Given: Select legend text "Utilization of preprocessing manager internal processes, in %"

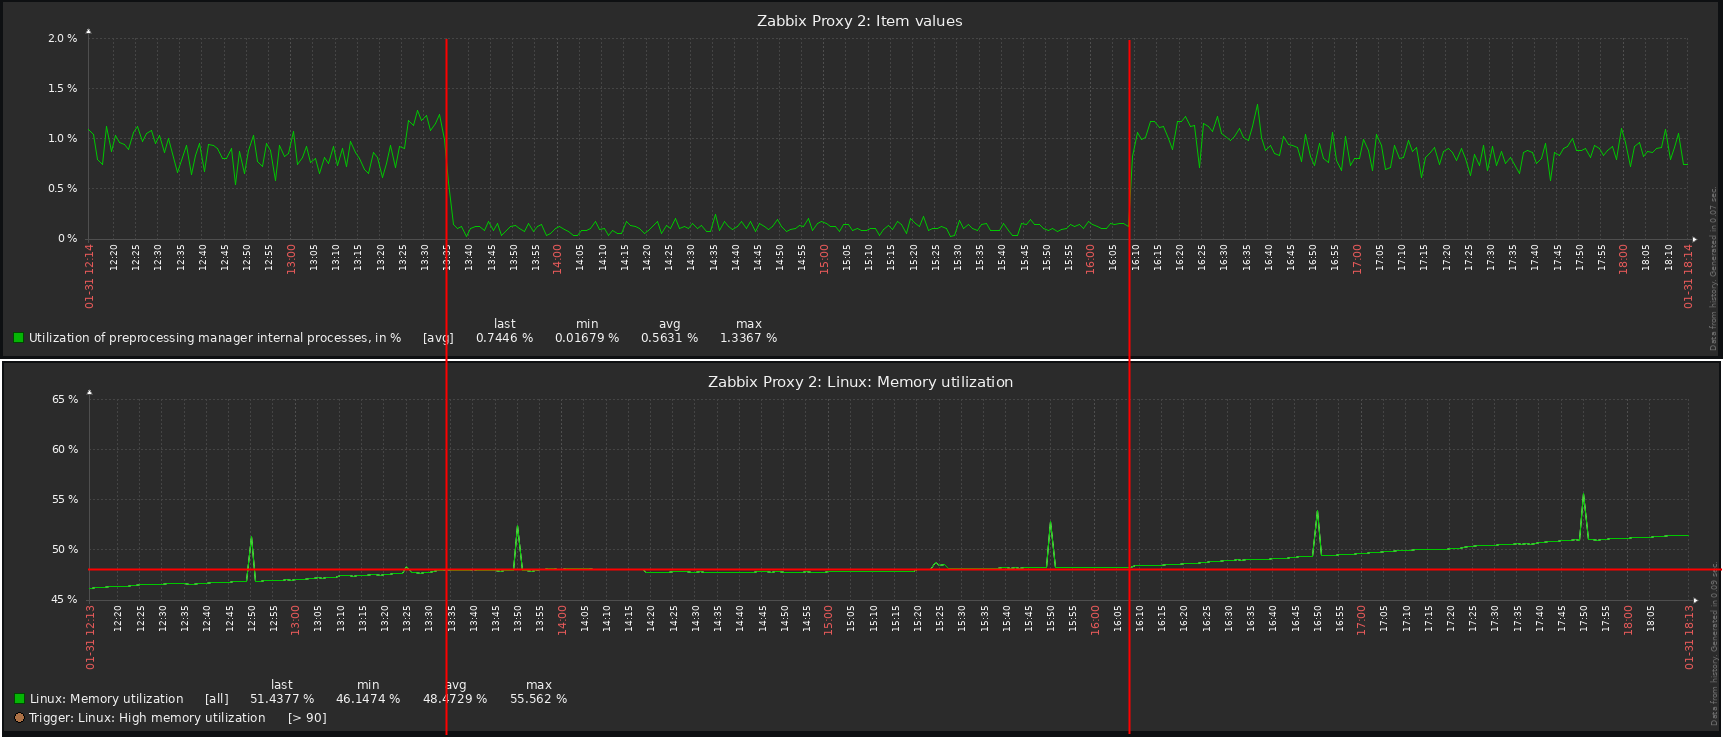Looking at the screenshot, I should [215, 338].
